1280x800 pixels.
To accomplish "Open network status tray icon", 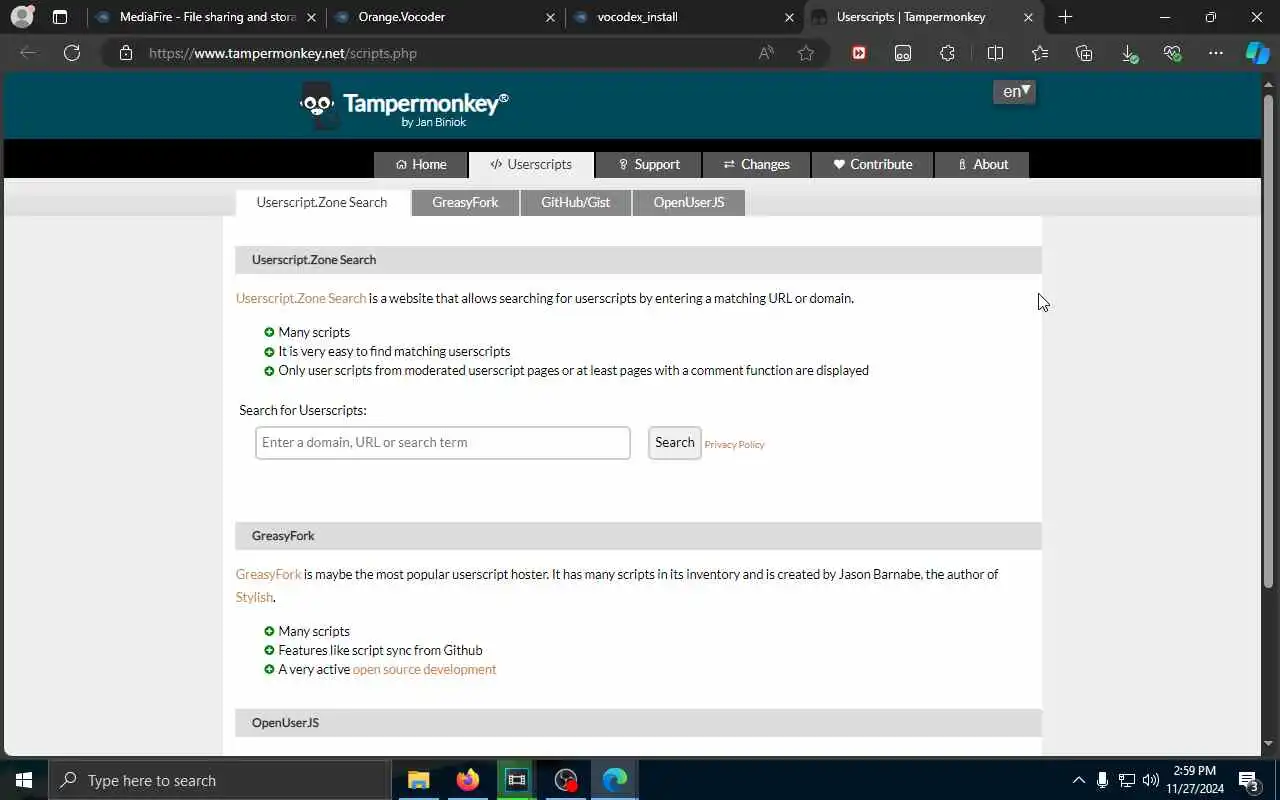I will coord(1126,780).
